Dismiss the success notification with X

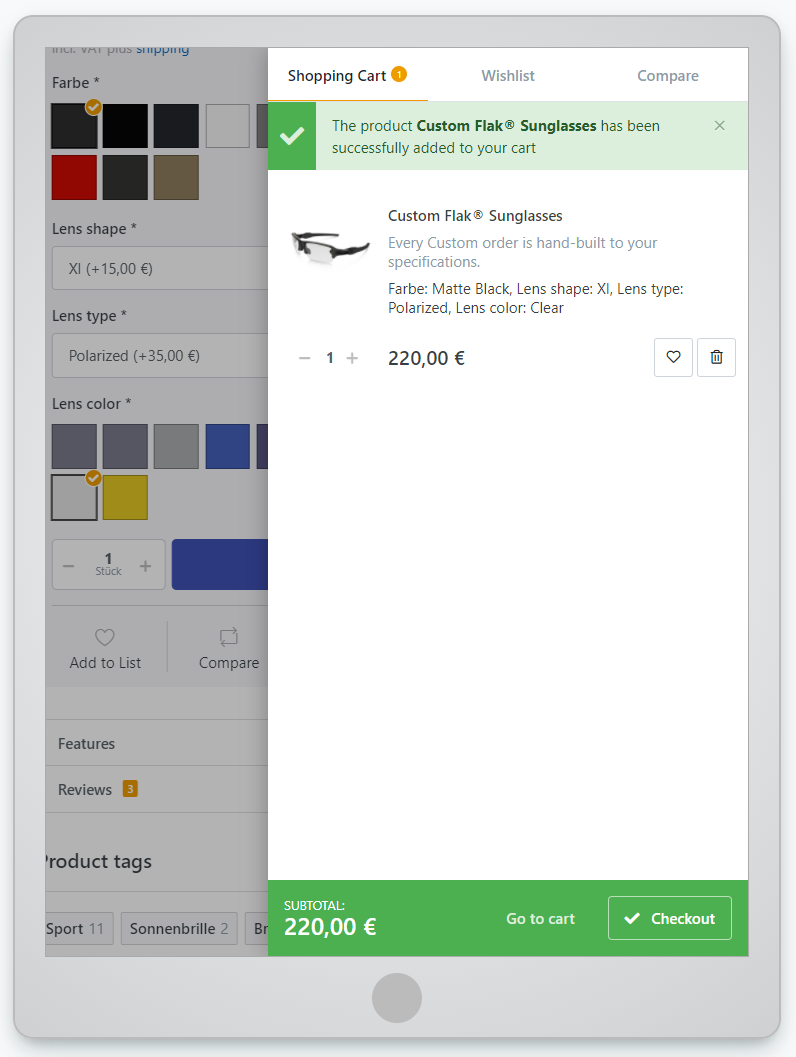(720, 125)
